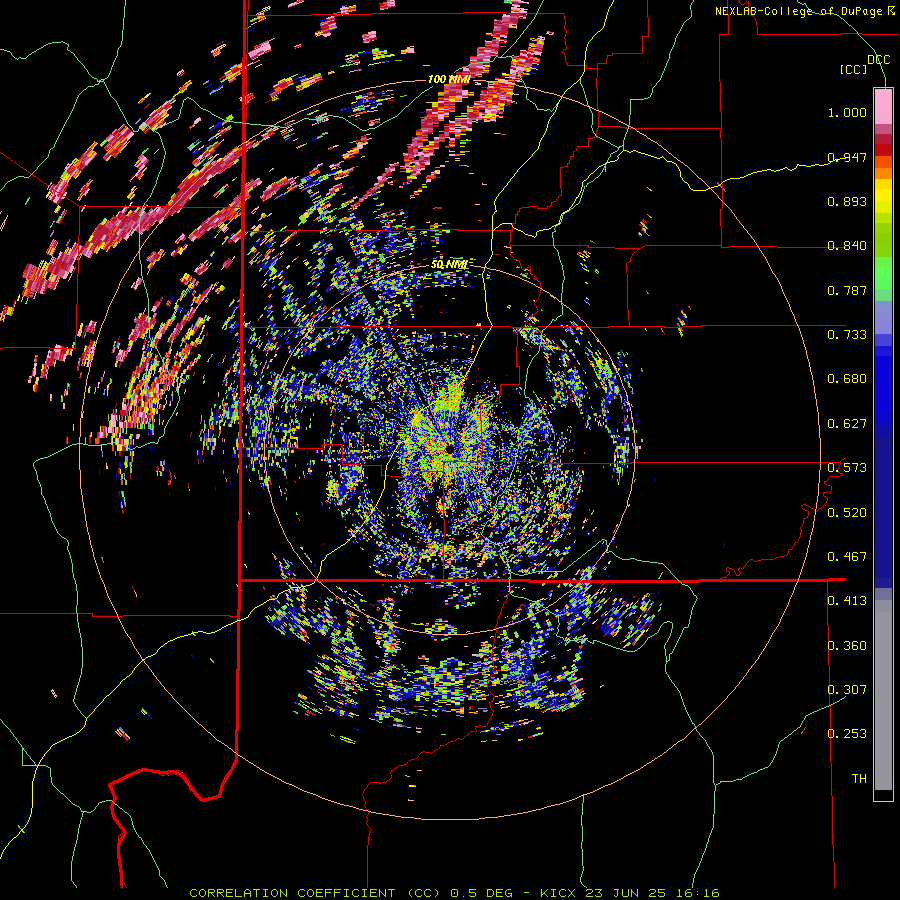Select the 0.520 scale value
This screenshot has width=900, height=900.
847,513
